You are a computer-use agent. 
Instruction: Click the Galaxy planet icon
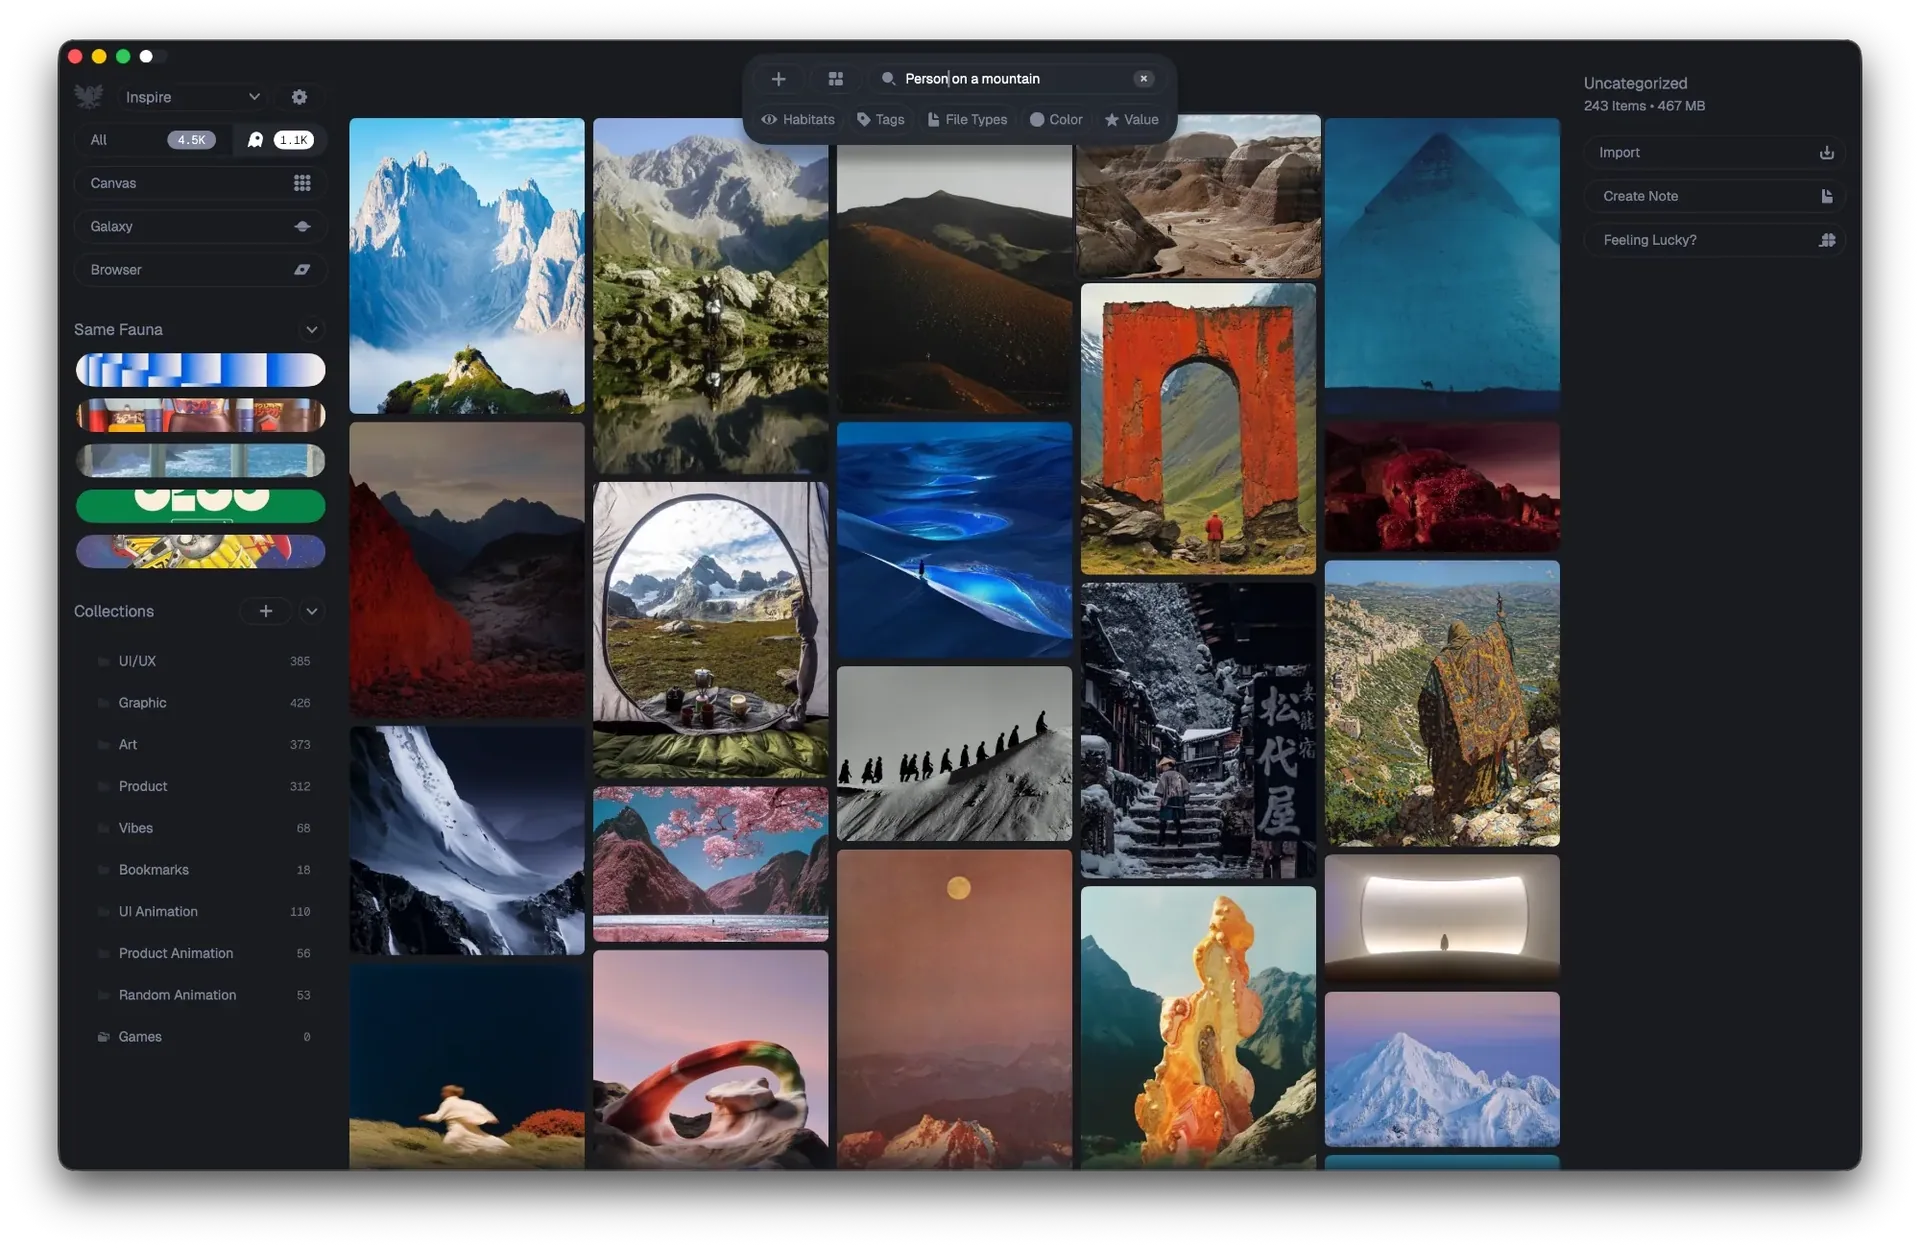point(302,227)
